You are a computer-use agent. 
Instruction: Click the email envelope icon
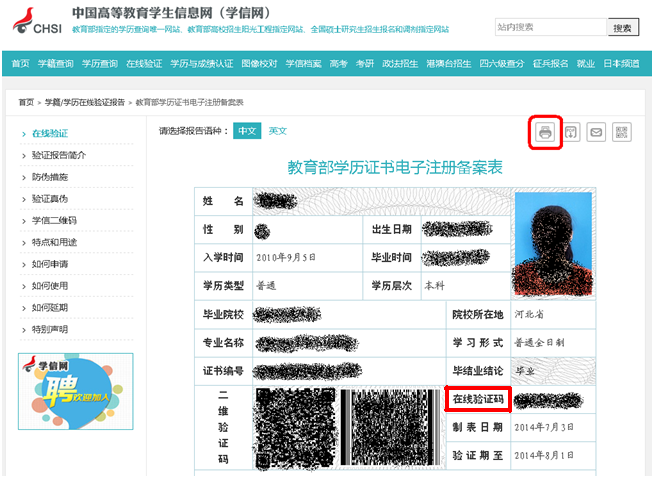click(596, 132)
